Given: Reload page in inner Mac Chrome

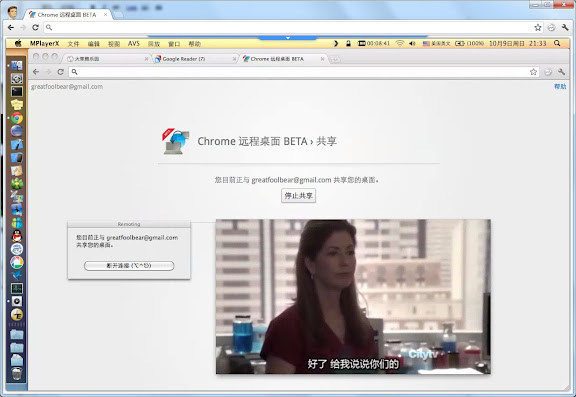Looking at the screenshot, I should (61, 72).
